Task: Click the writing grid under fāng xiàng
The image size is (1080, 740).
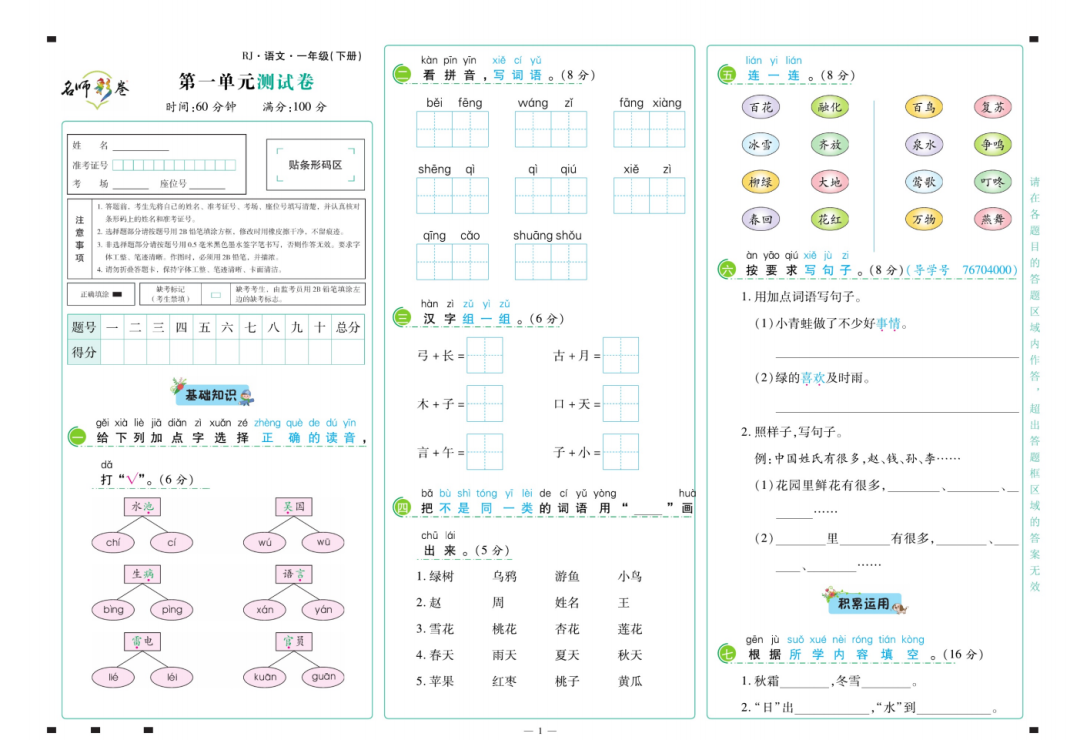Action: pos(650,130)
